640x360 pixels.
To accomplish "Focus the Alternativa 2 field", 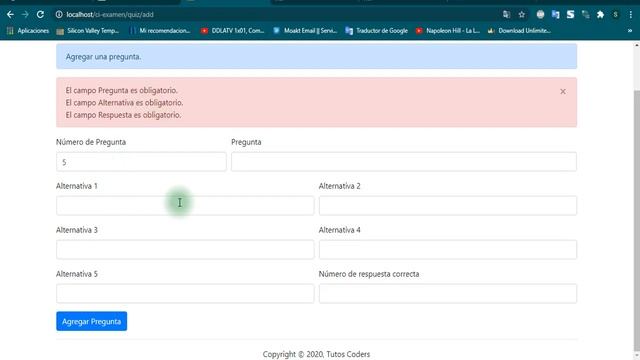I will tap(448, 206).
